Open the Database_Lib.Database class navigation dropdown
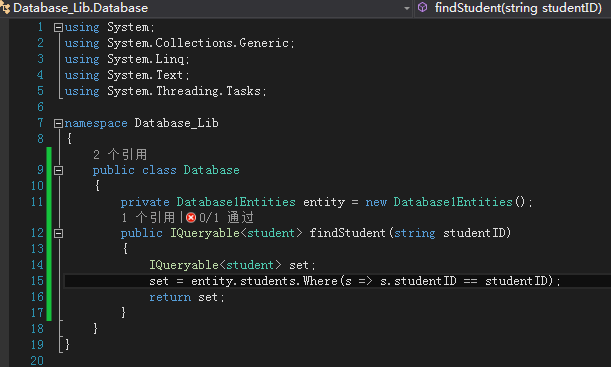This screenshot has height=367, width=611. pyautogui.click(x=207, y=8)
